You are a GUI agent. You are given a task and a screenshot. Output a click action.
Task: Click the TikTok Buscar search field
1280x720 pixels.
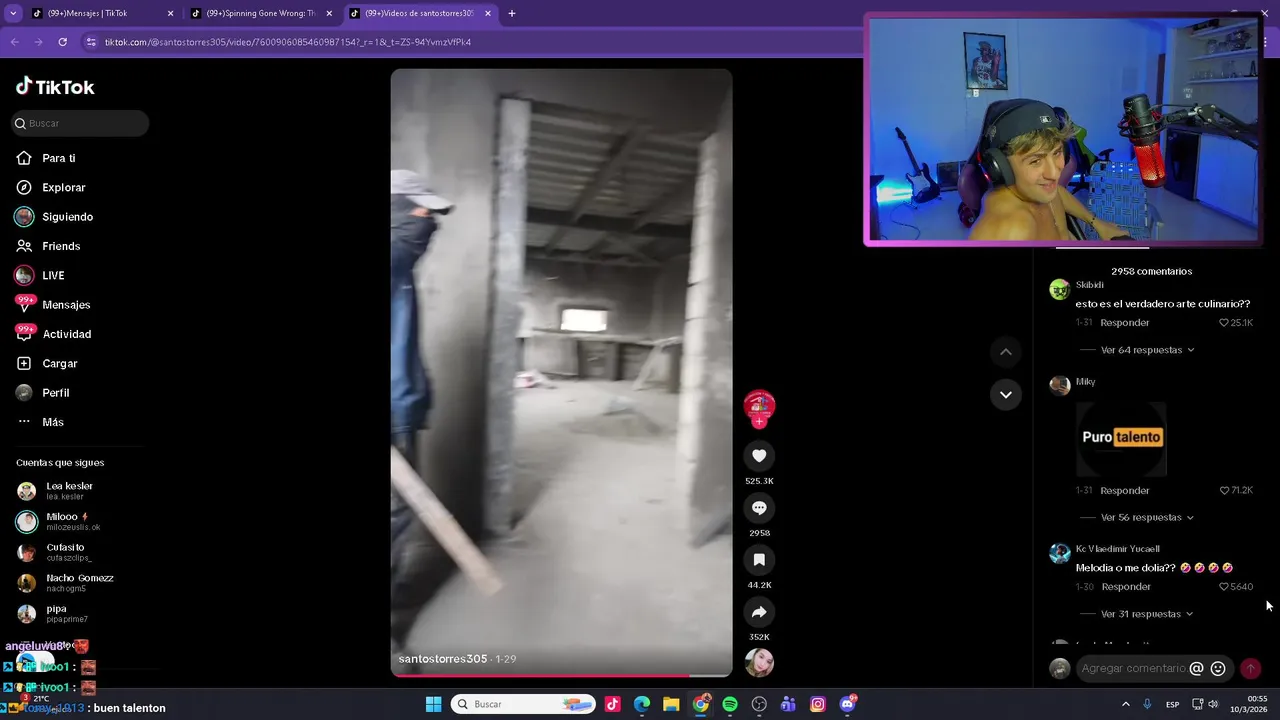(x=80, y=123)
